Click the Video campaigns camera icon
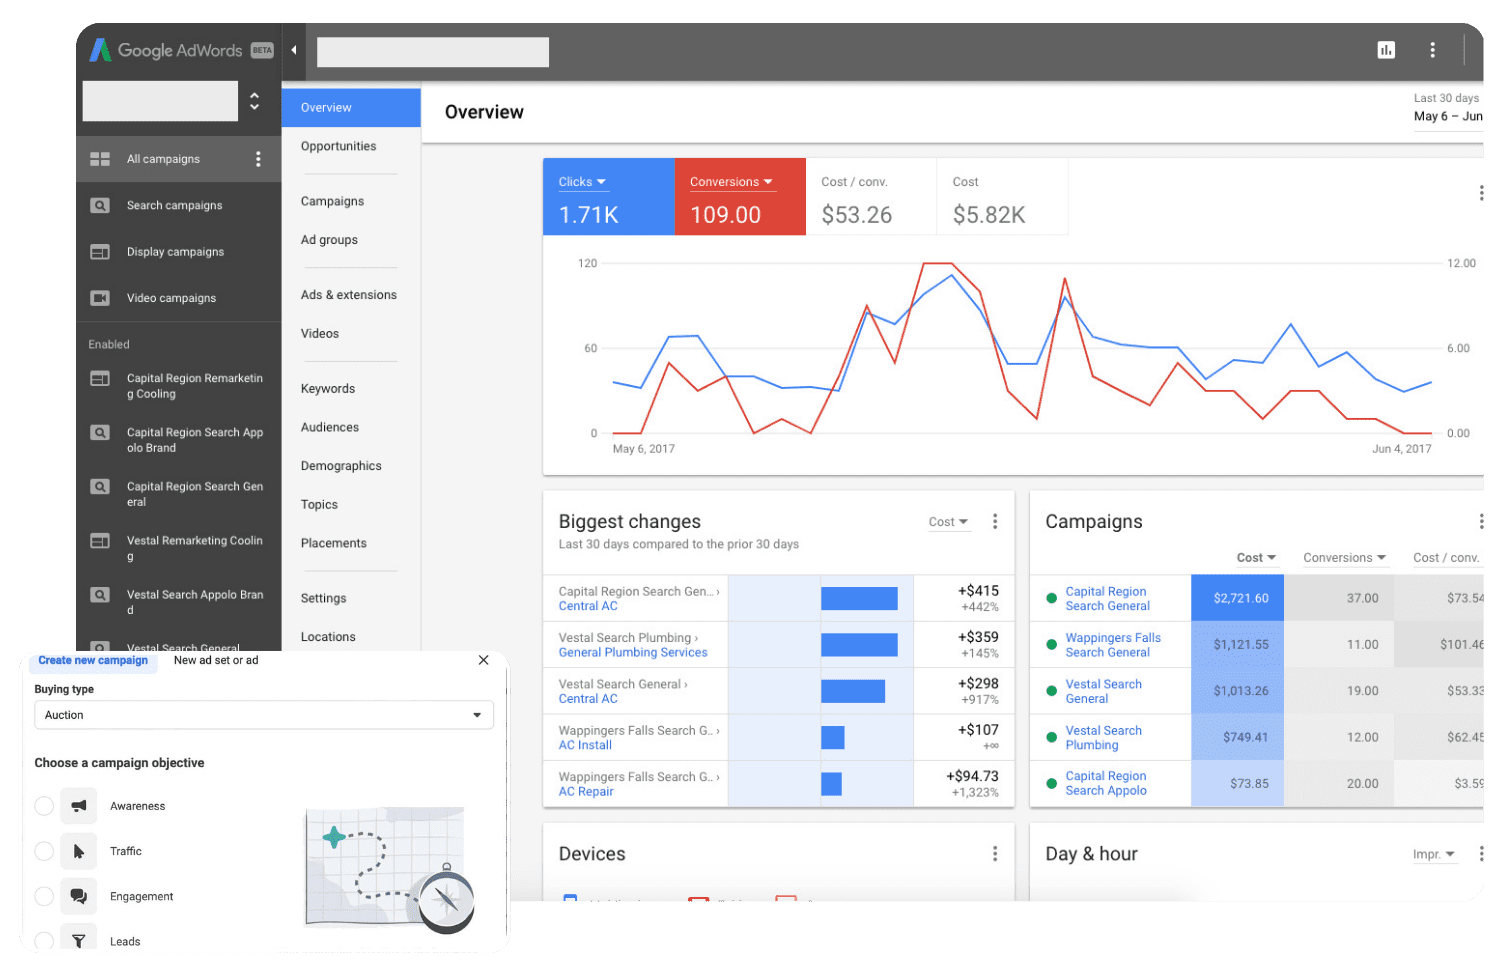 [x=100, y=298]
